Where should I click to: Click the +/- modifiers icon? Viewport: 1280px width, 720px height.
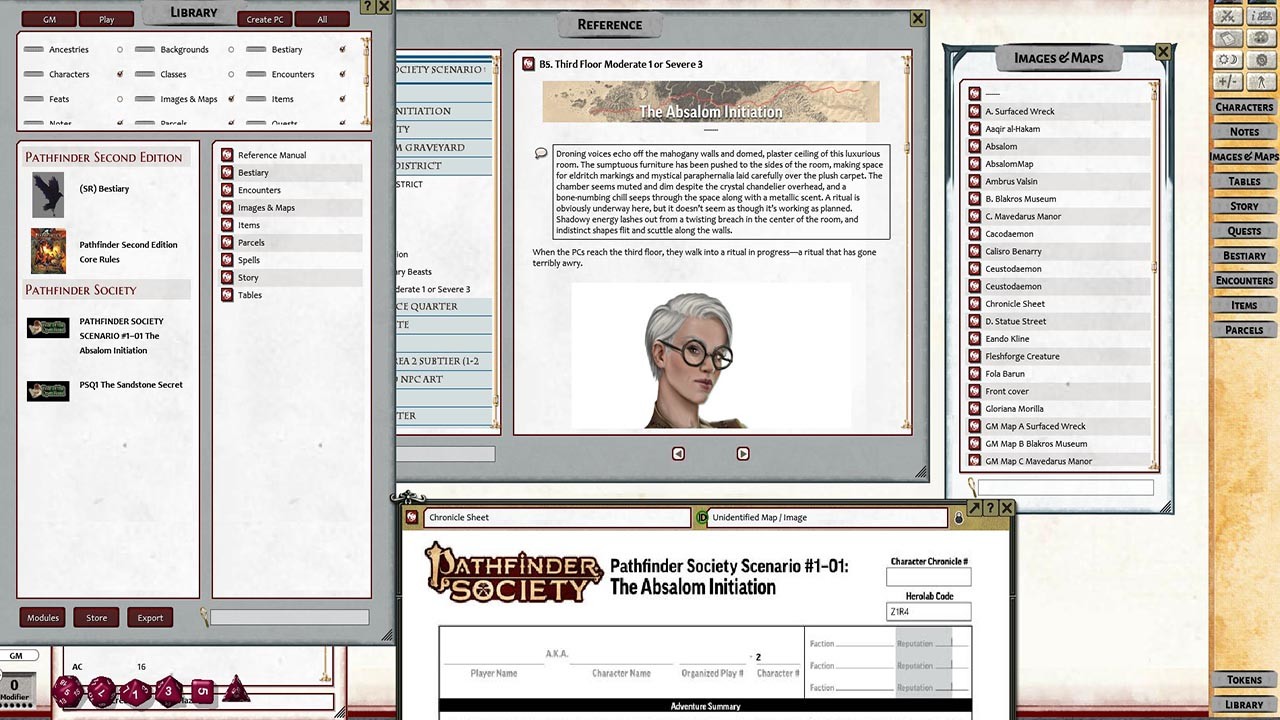pyautogui.click(x=1228, y=81)
